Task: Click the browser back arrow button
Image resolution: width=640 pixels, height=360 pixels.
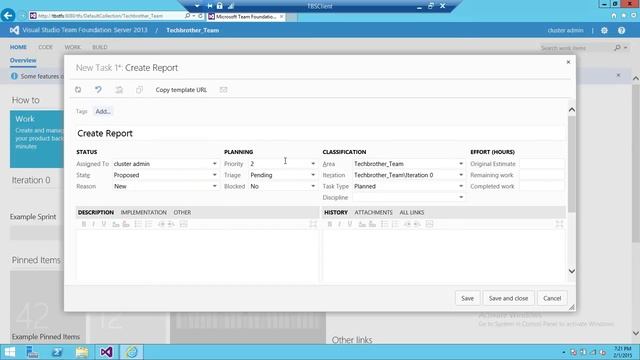Action: coord(8,16)
